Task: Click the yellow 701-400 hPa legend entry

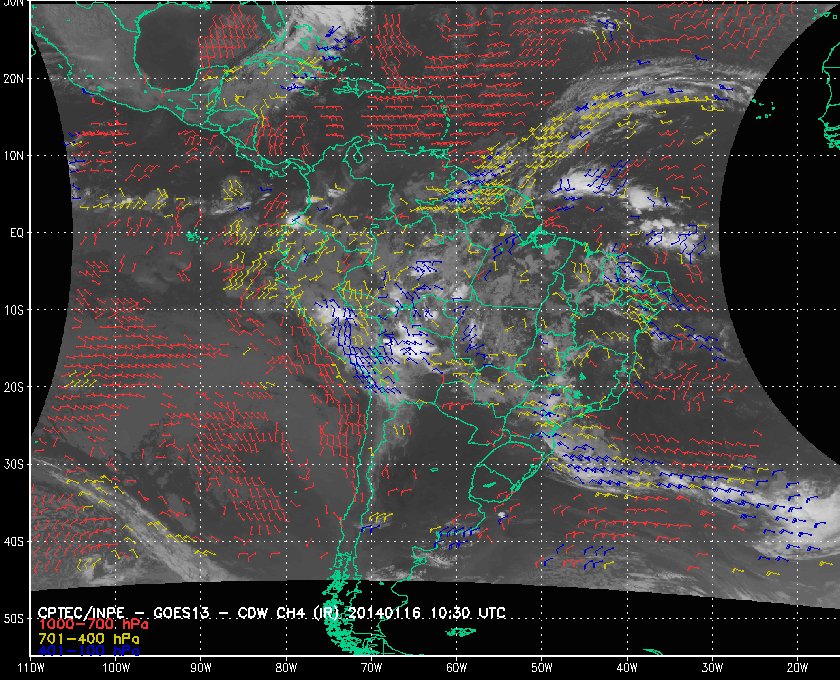Action: (x=88, y=639)
